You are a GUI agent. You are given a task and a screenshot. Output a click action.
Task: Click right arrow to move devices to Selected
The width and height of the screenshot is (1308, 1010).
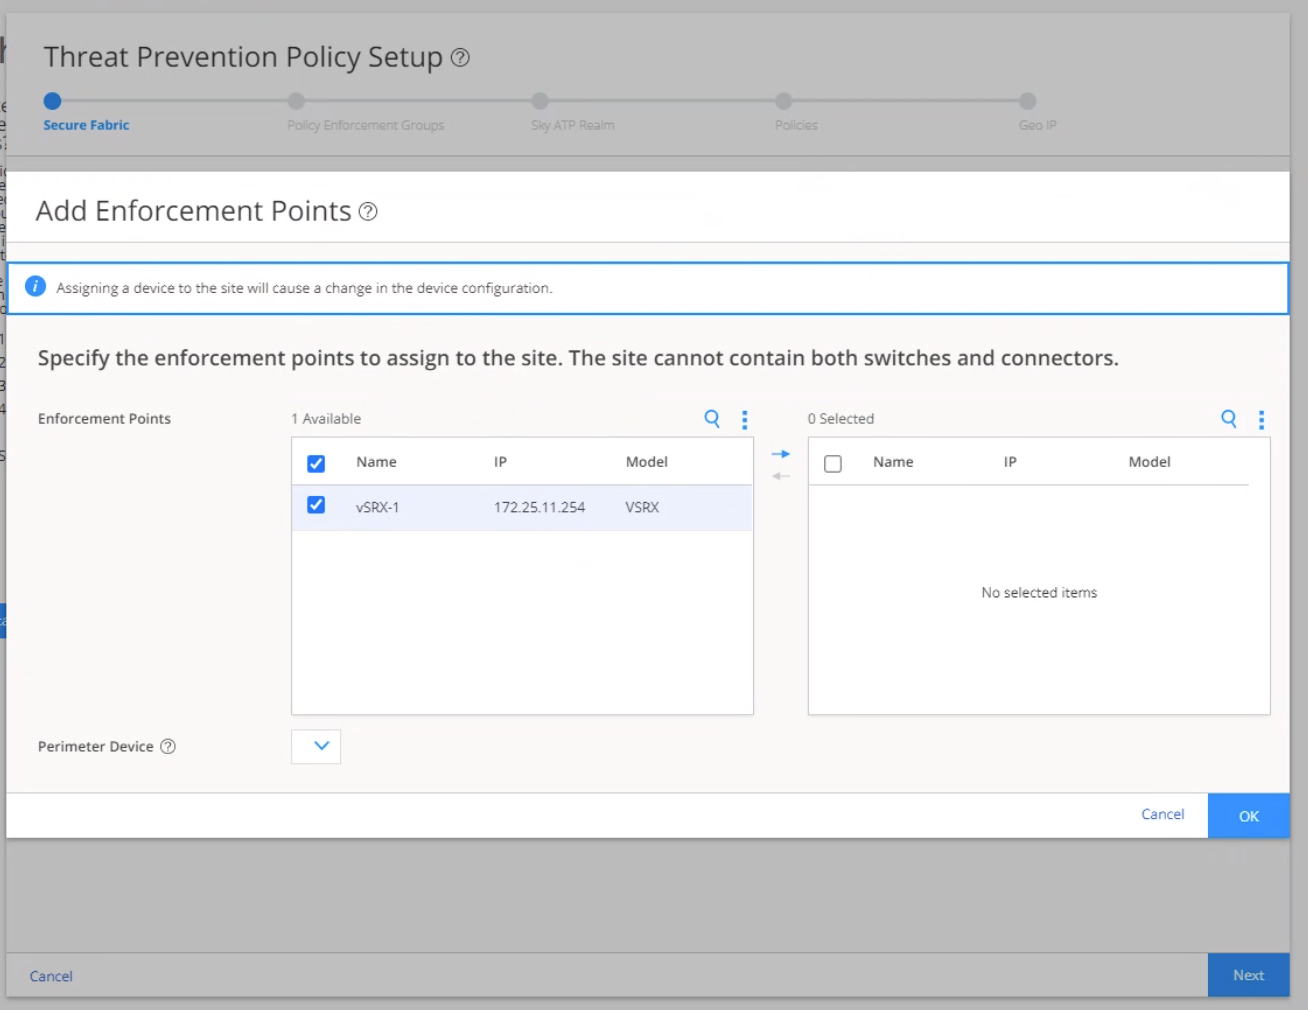pyautogui.click(x=781, y=454)
